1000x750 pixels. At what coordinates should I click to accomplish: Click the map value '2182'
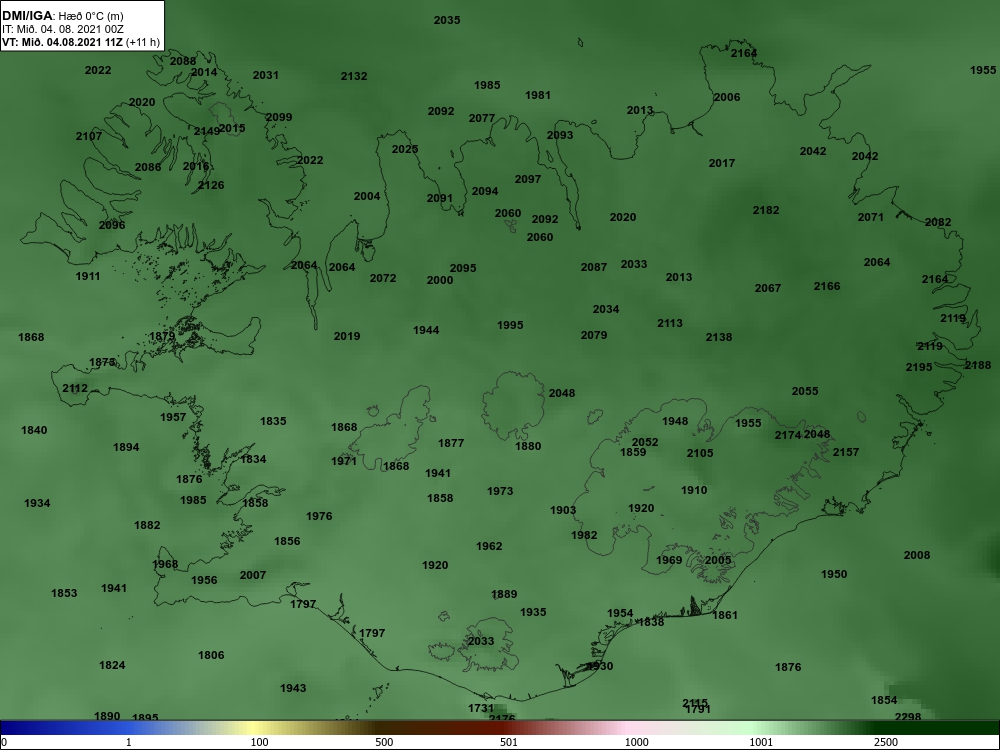coord(766,210)
